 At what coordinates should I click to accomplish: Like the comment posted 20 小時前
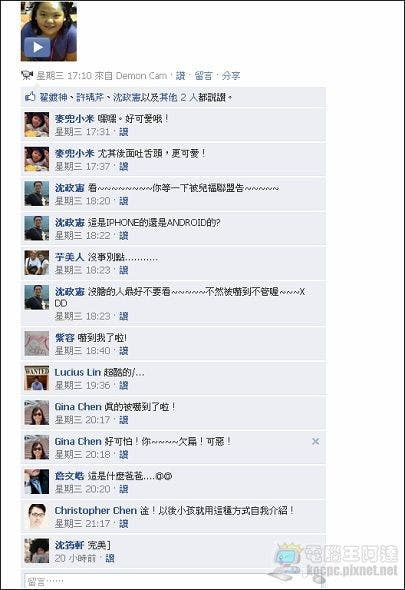pyautogui.click(x=110, y=558)
